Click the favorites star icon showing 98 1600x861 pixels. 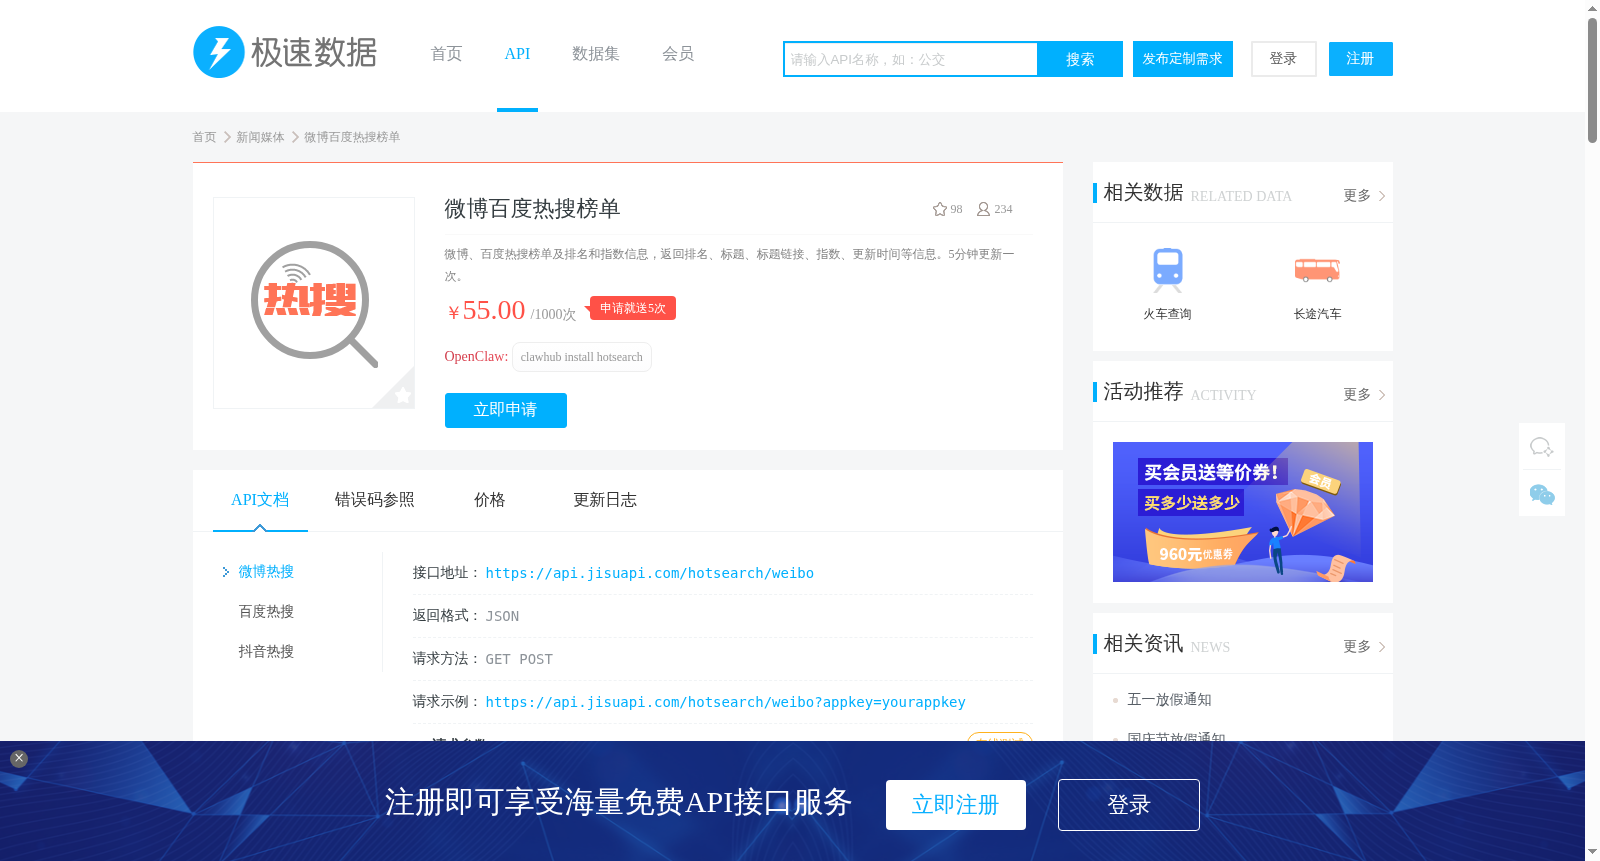(x=940, y=209)
